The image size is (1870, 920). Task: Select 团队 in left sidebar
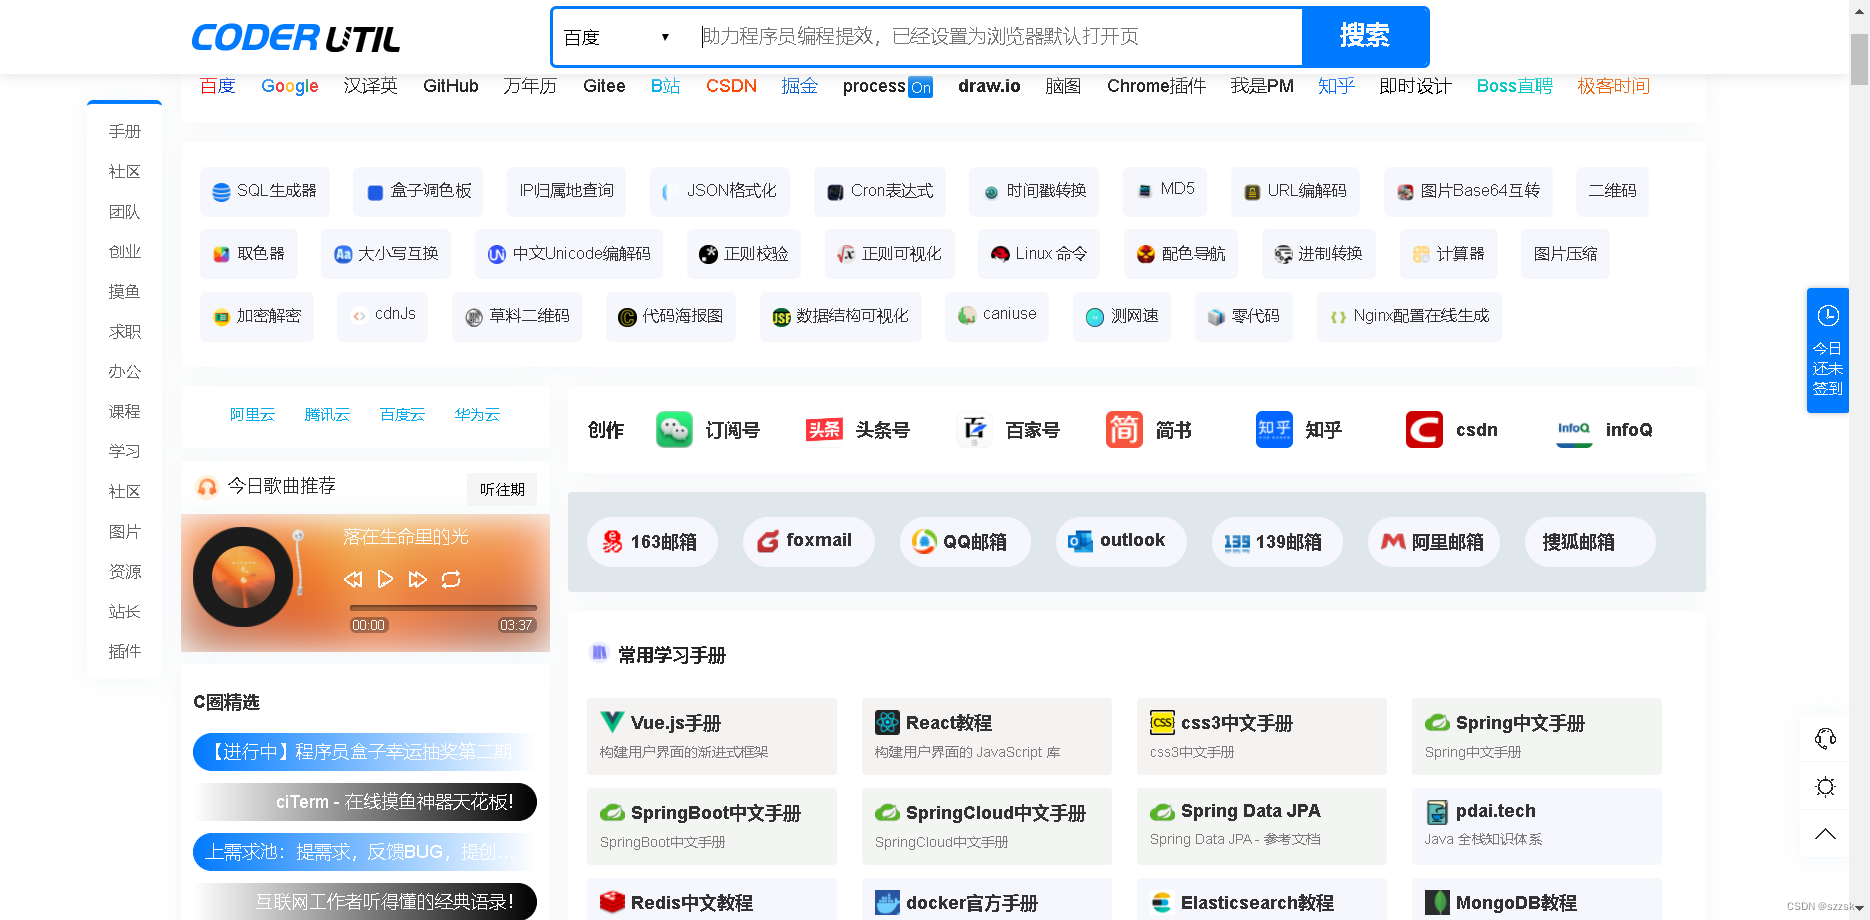click(x=125, y=212)
